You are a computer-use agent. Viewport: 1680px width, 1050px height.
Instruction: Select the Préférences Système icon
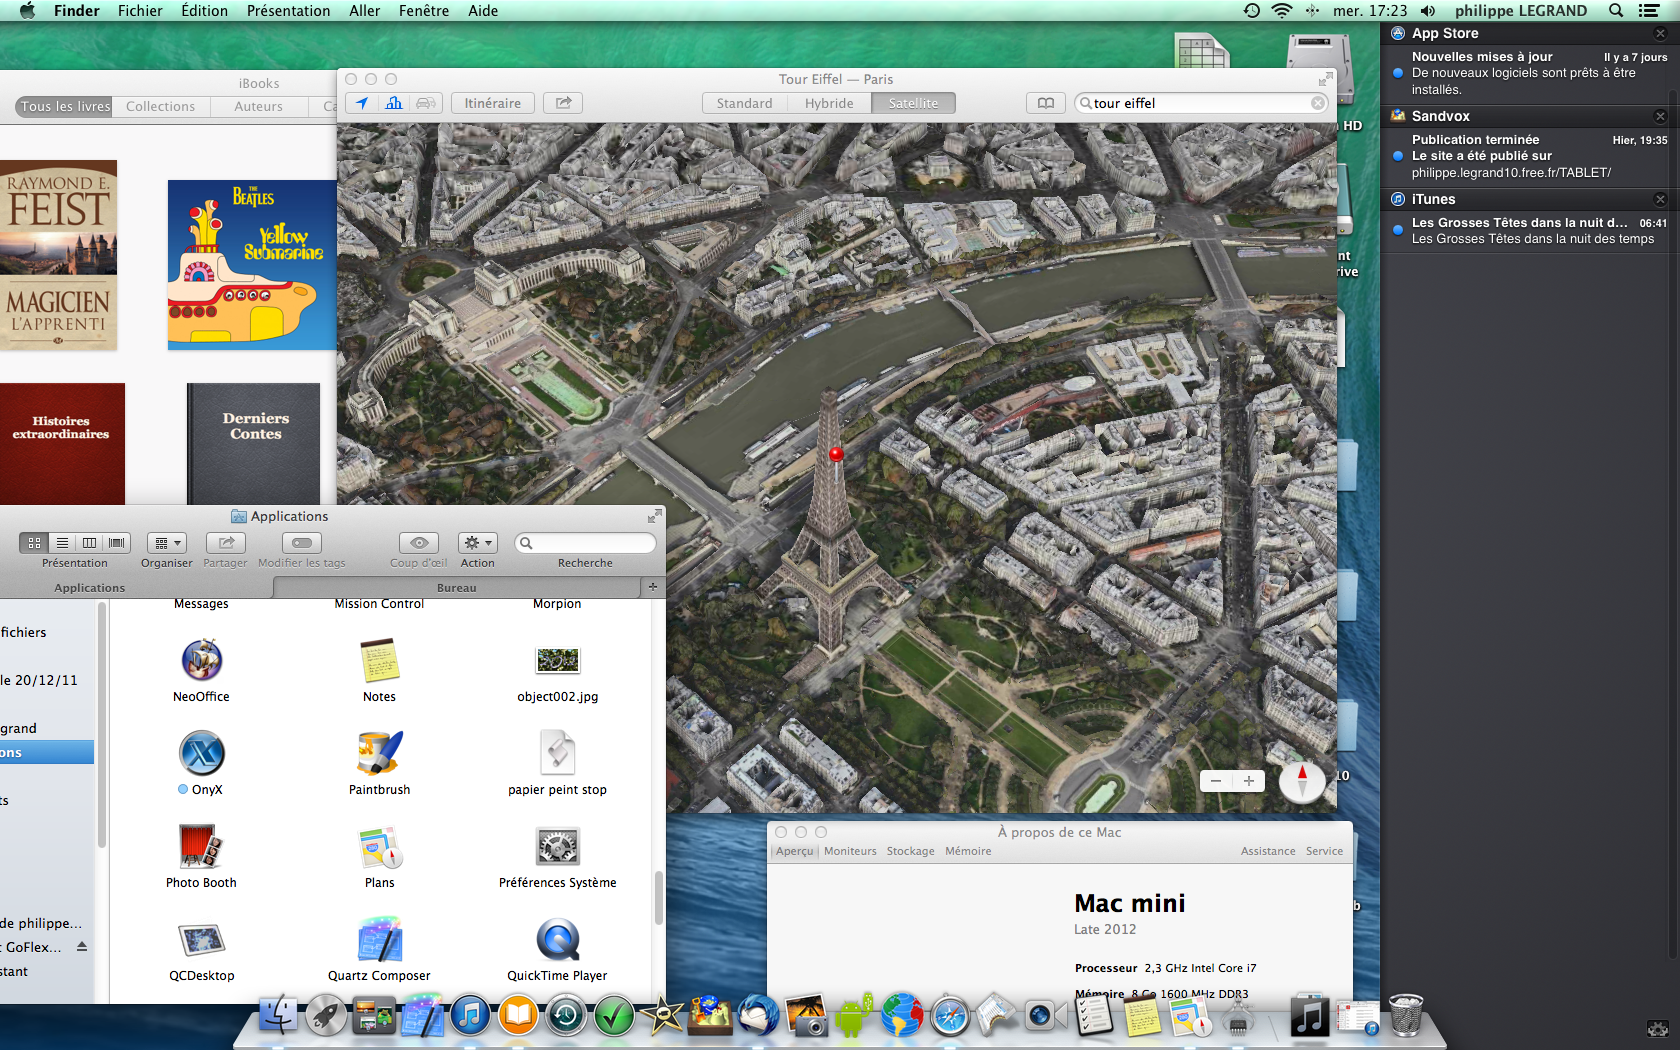click(x=558, y=846)
